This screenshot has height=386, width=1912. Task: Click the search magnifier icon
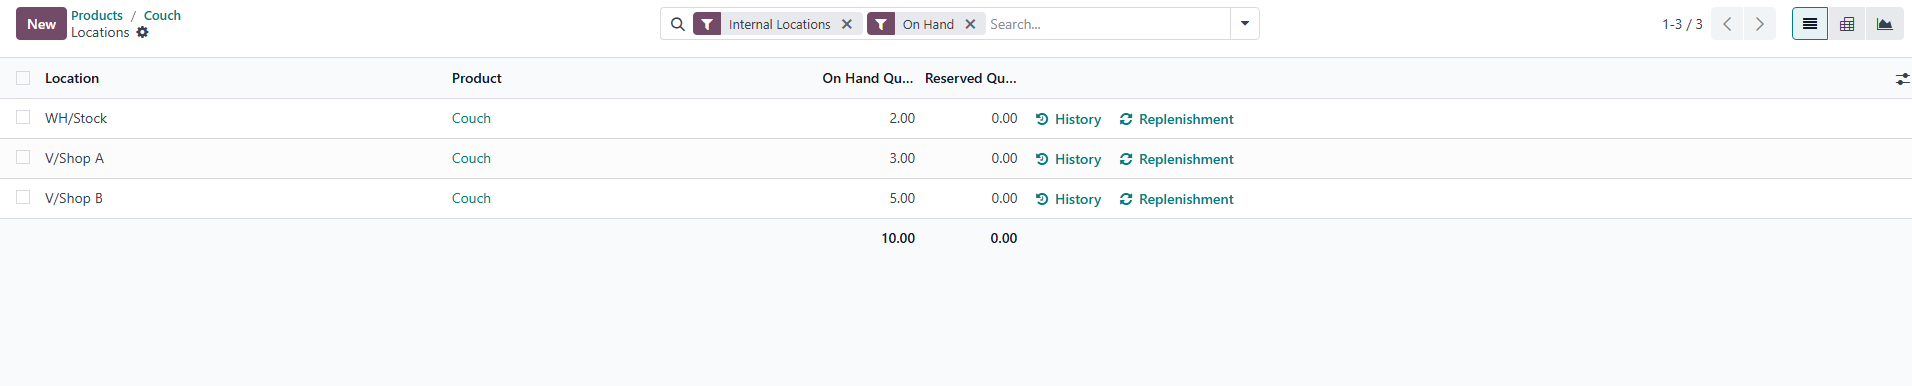(678, 24)
